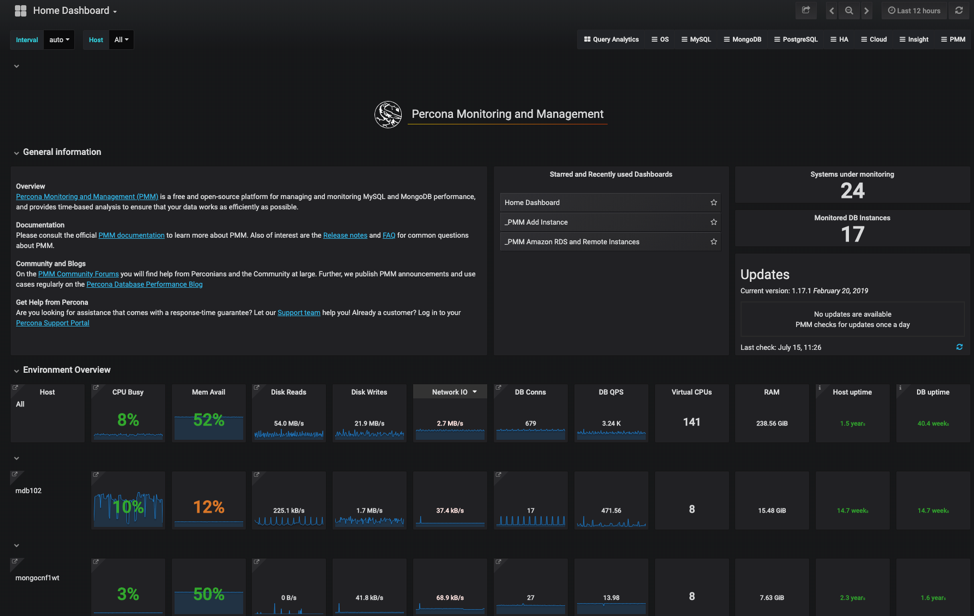This screenshot has height=616, width=974.
Task: Click the PMM logo above the dashboard title
Action: pyautogui.click(x=388, y=114)
